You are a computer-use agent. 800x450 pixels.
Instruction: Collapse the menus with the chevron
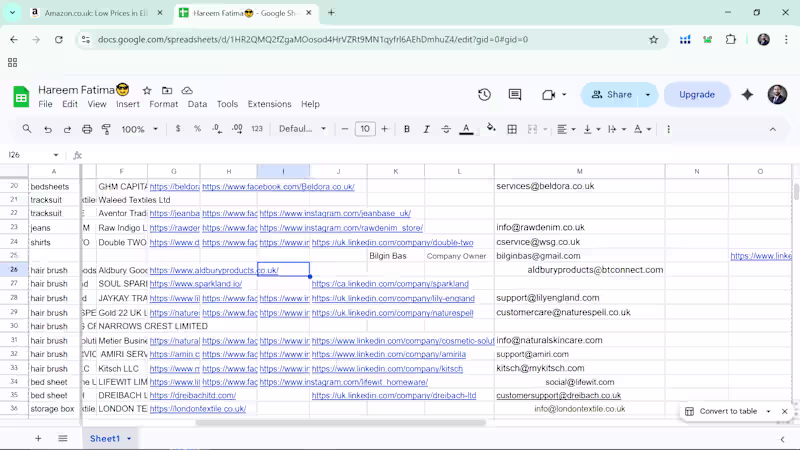[772, 129]
